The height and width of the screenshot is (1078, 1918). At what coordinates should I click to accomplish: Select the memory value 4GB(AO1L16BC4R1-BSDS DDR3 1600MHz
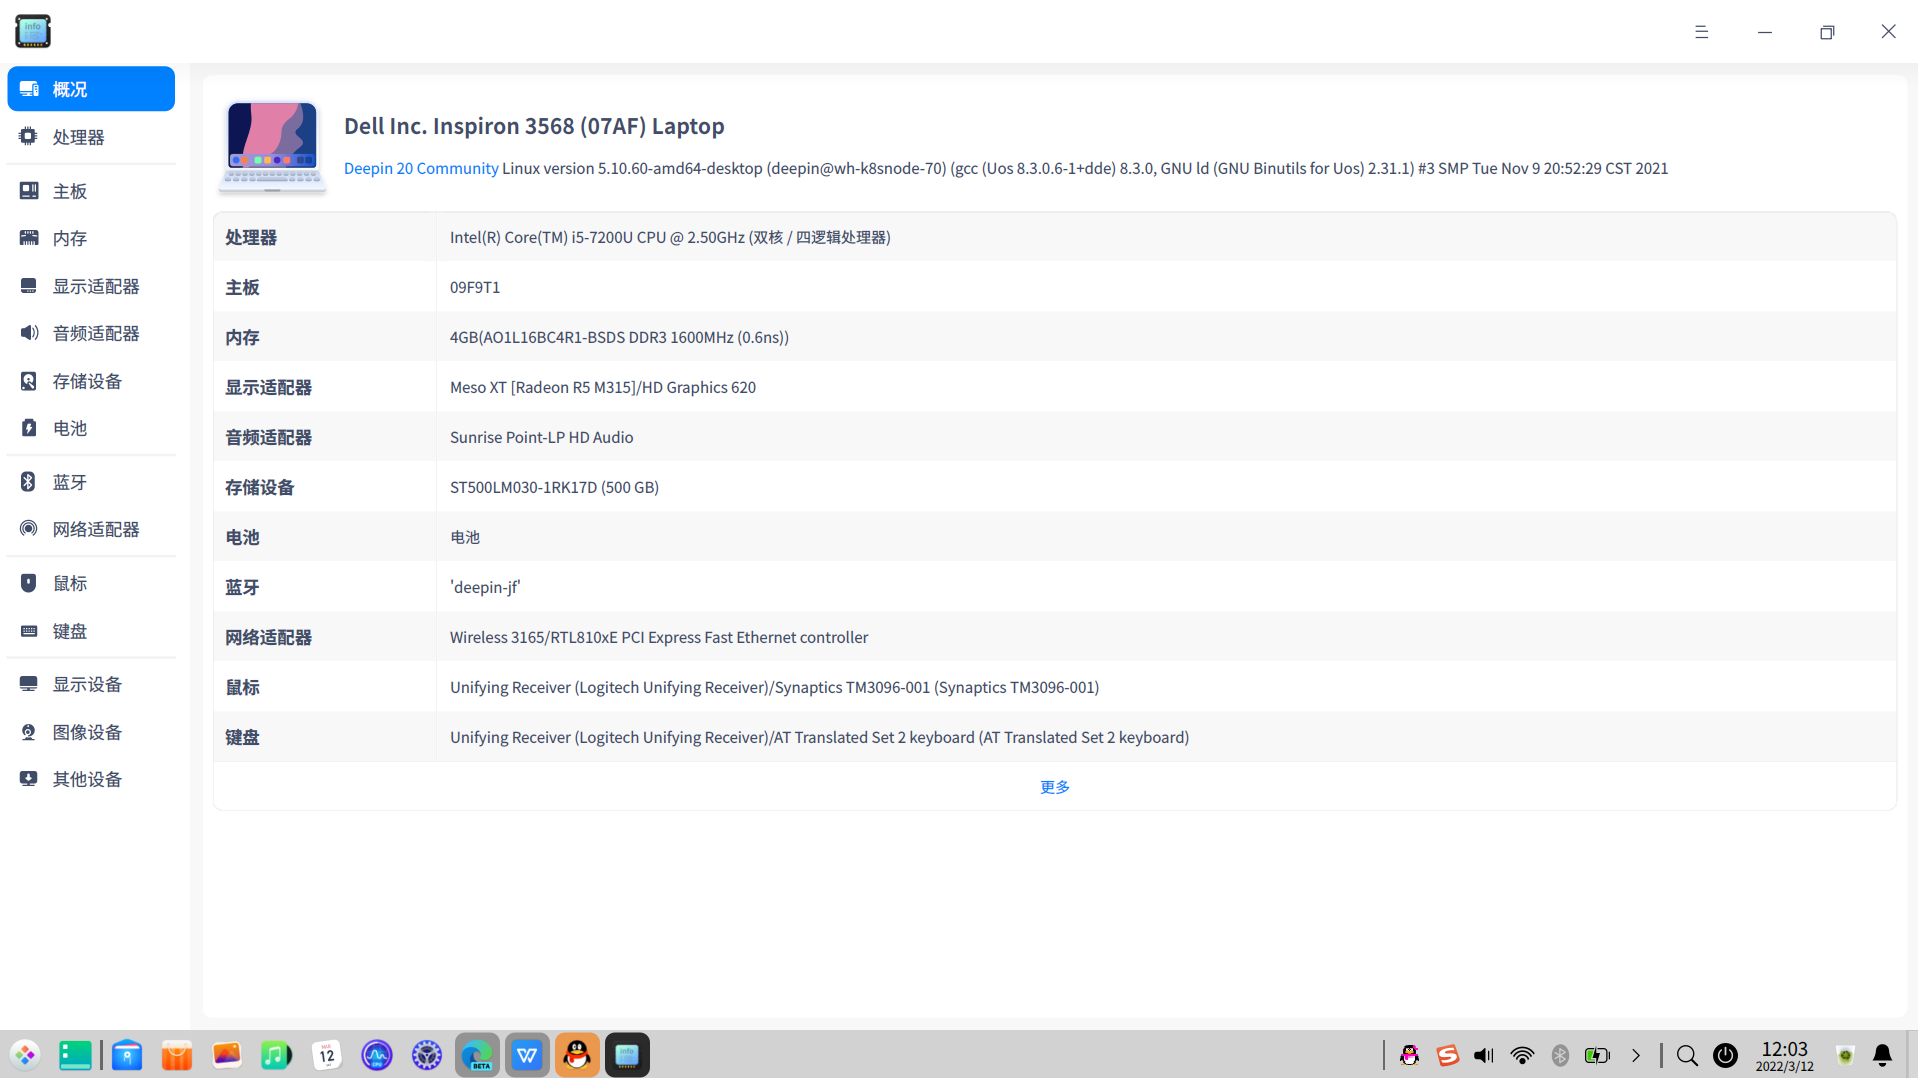pos(619,337)
